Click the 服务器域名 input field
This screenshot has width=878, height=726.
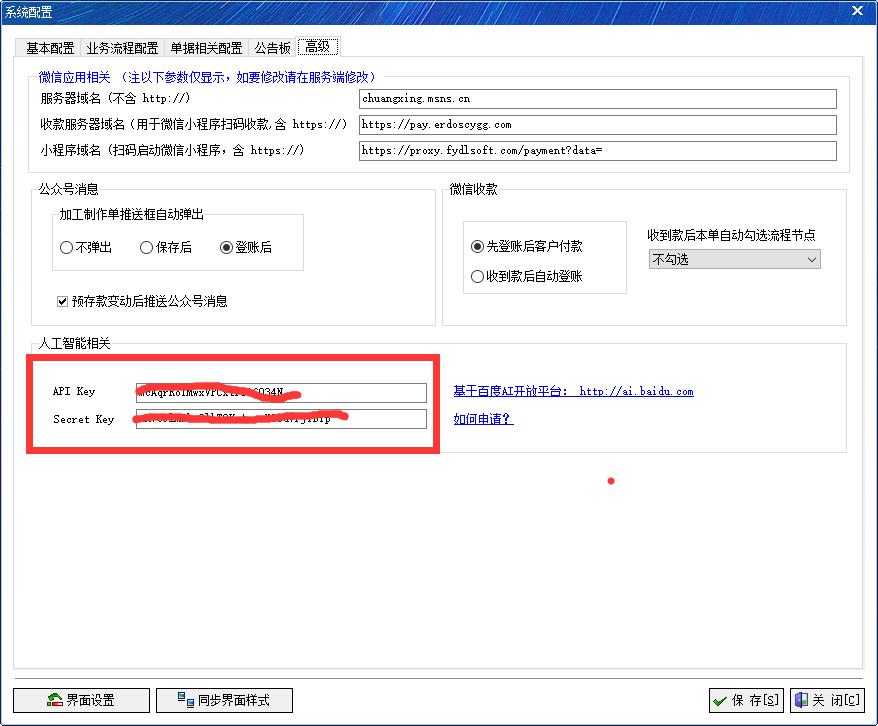597,99
